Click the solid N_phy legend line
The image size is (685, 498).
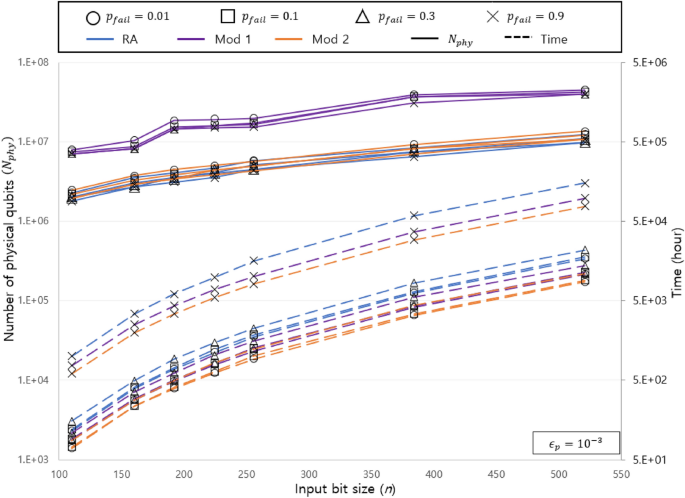pos(425,39)
